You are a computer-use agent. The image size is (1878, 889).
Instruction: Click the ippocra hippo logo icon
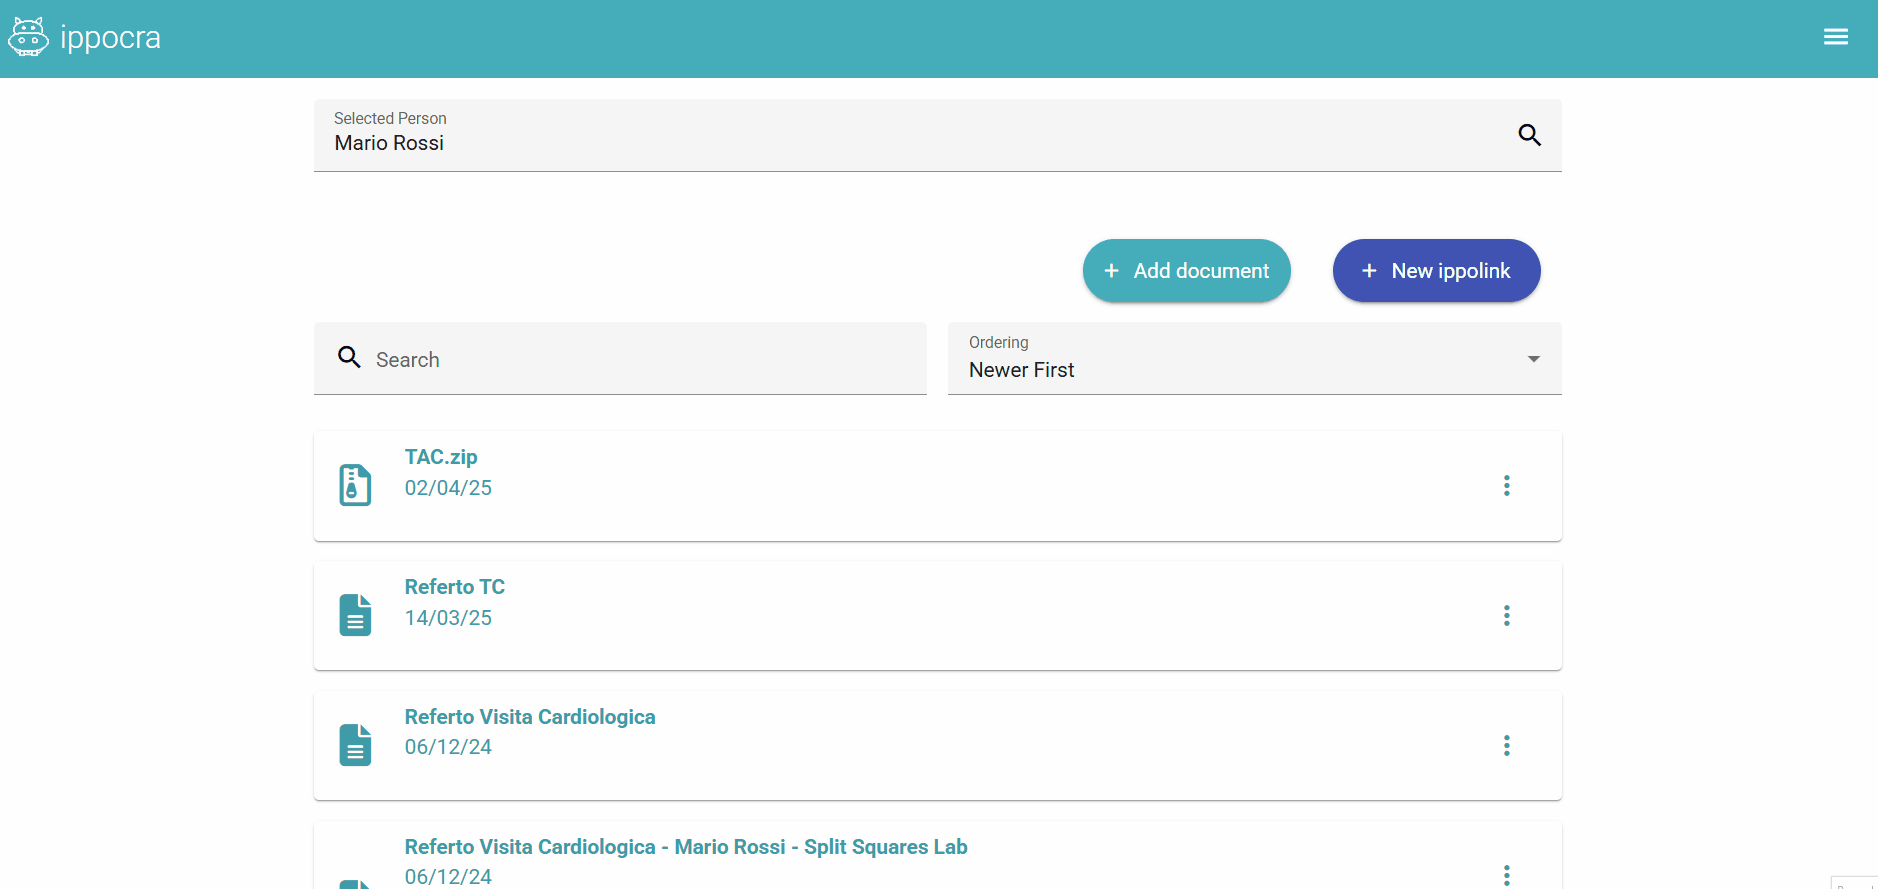click(x=28, y=37)
